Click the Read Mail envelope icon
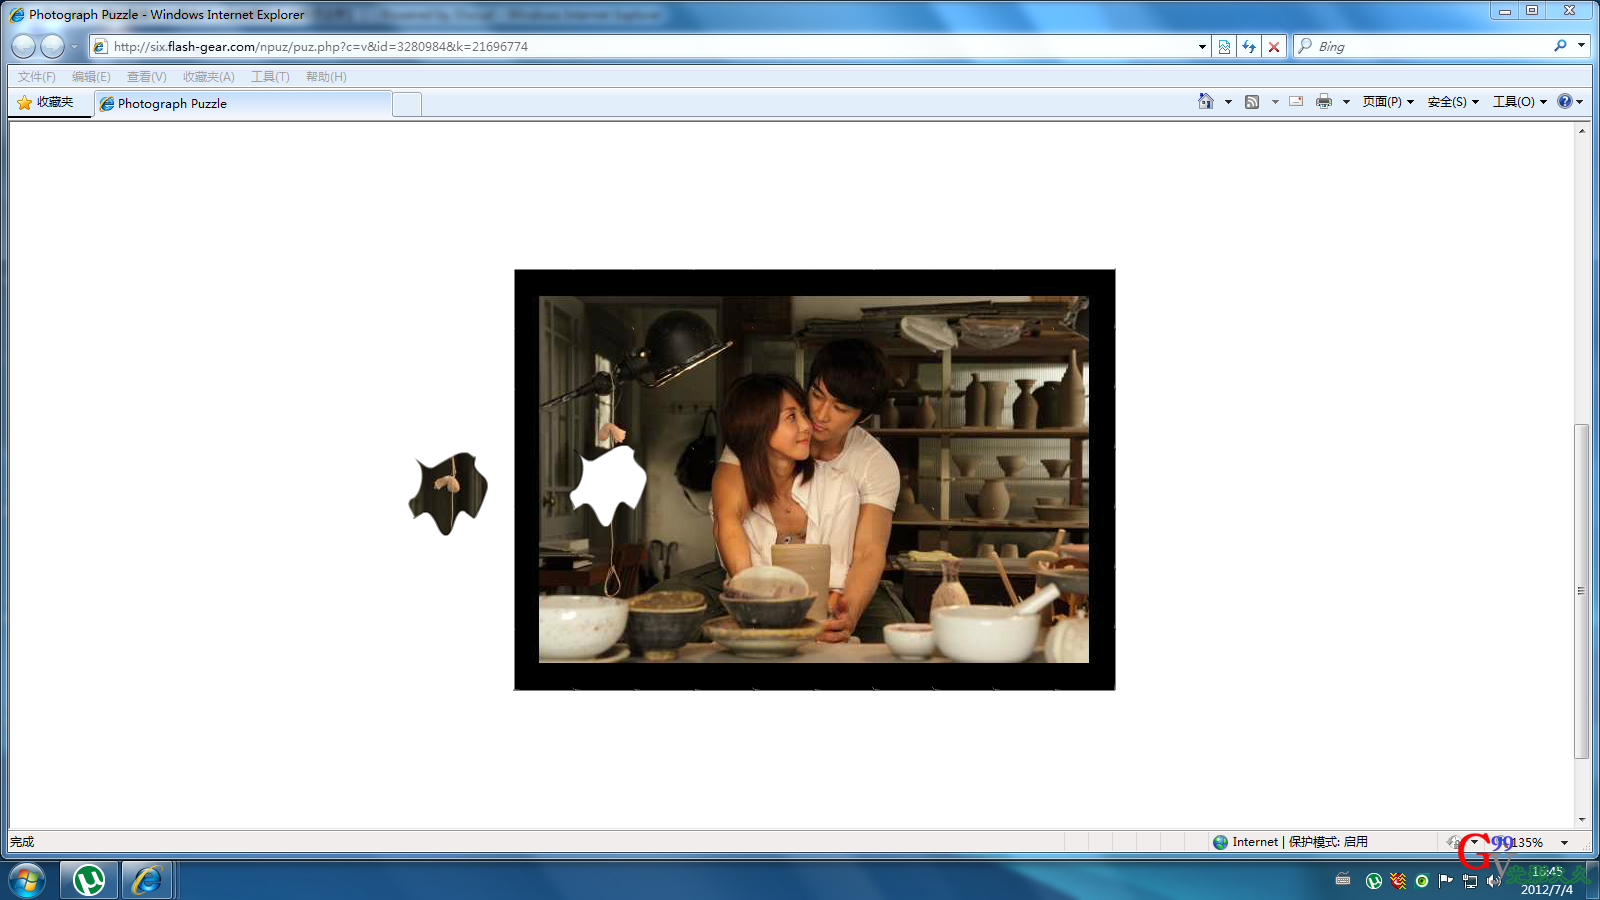 [x=1296, y=102]
